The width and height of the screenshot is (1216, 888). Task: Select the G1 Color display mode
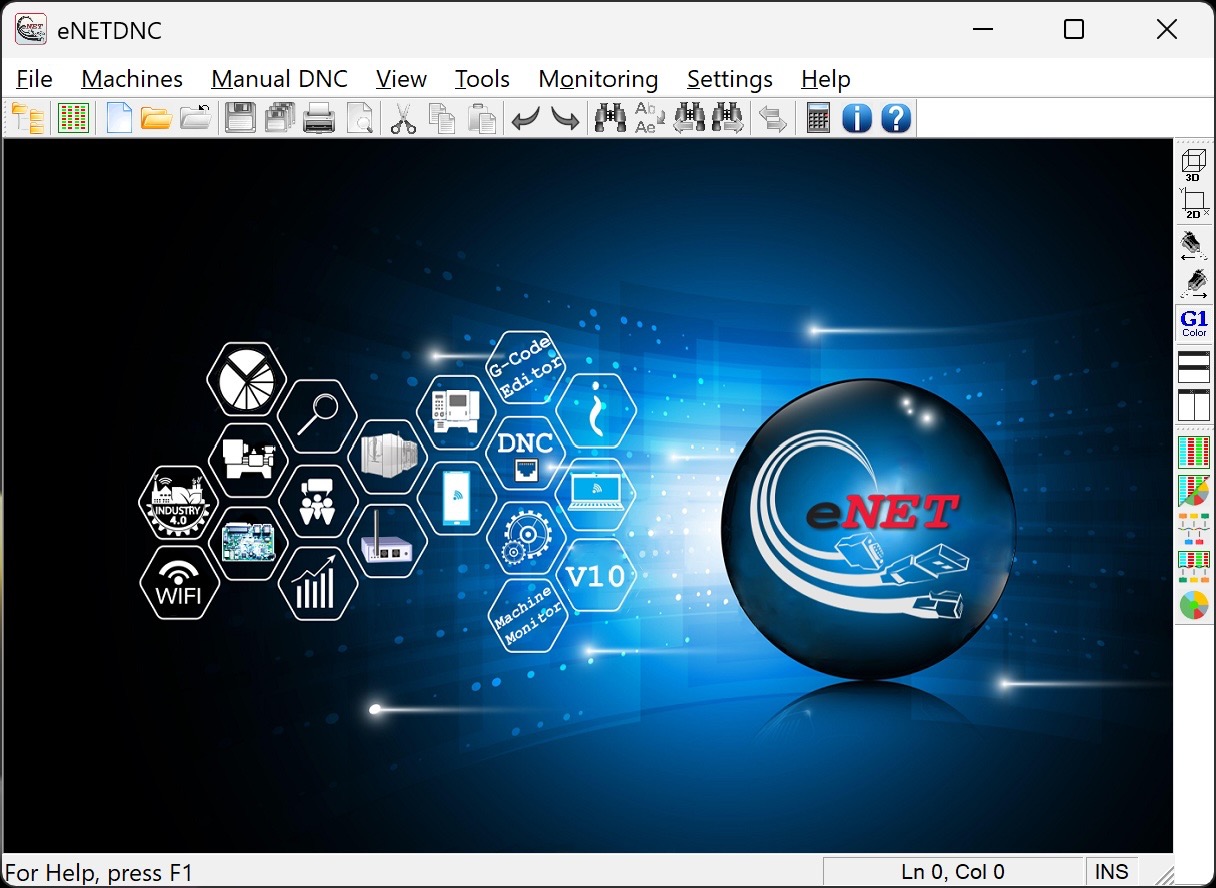(x=1194, y=322)
